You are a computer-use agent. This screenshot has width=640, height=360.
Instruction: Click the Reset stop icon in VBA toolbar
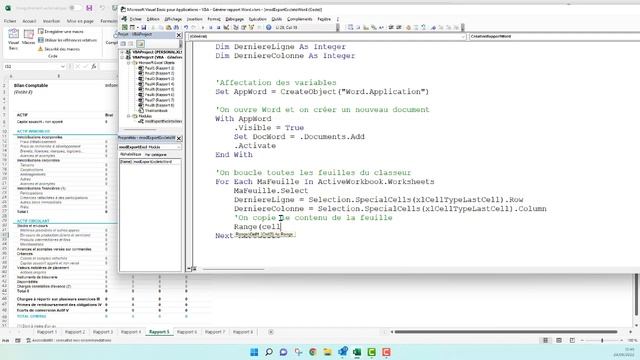point(218,27)
